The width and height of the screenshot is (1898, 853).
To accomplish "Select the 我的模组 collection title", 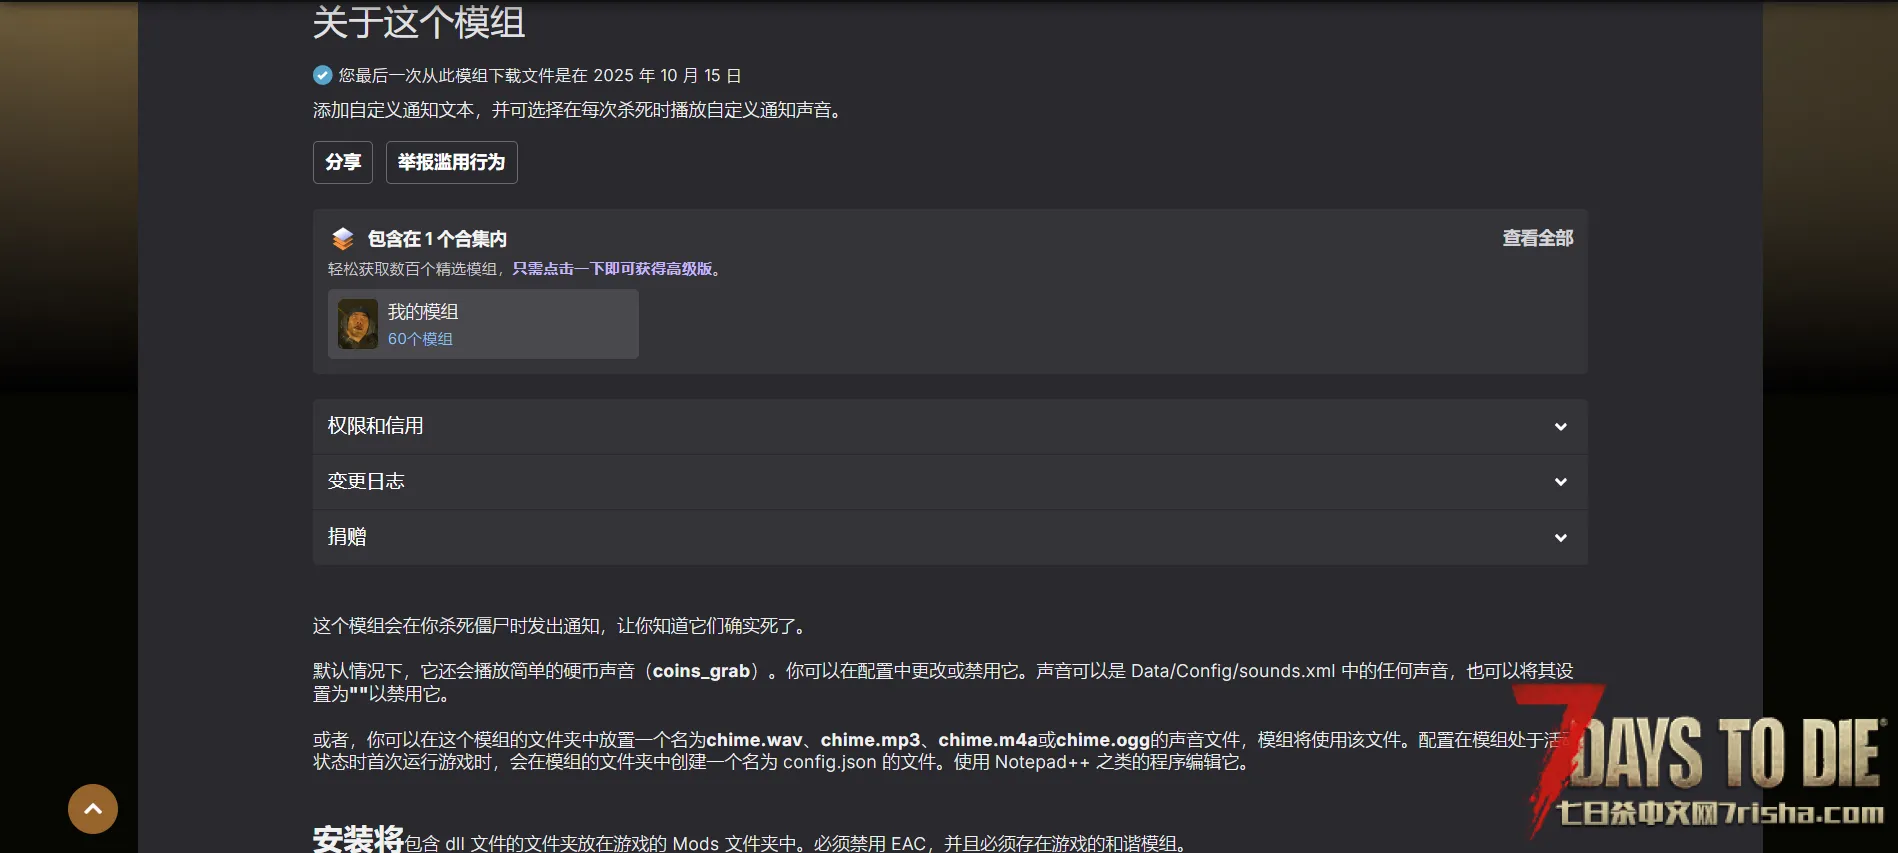I will (423, 312).
